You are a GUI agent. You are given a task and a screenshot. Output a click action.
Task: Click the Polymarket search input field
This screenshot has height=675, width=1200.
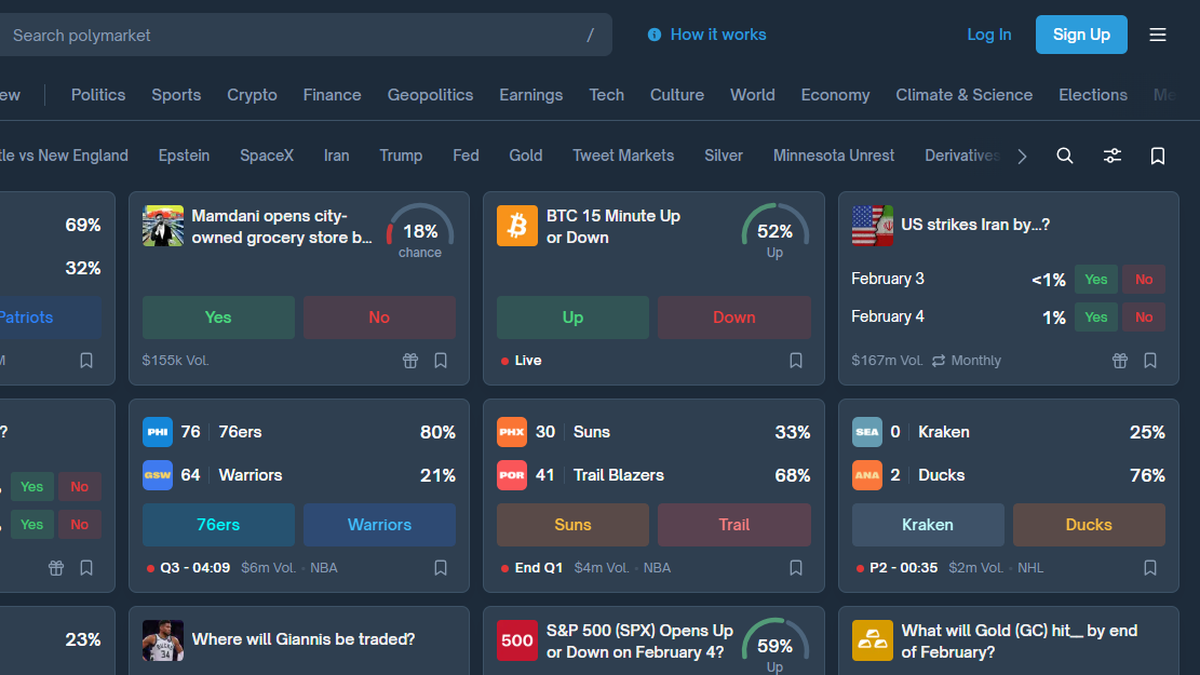(300, 35)
